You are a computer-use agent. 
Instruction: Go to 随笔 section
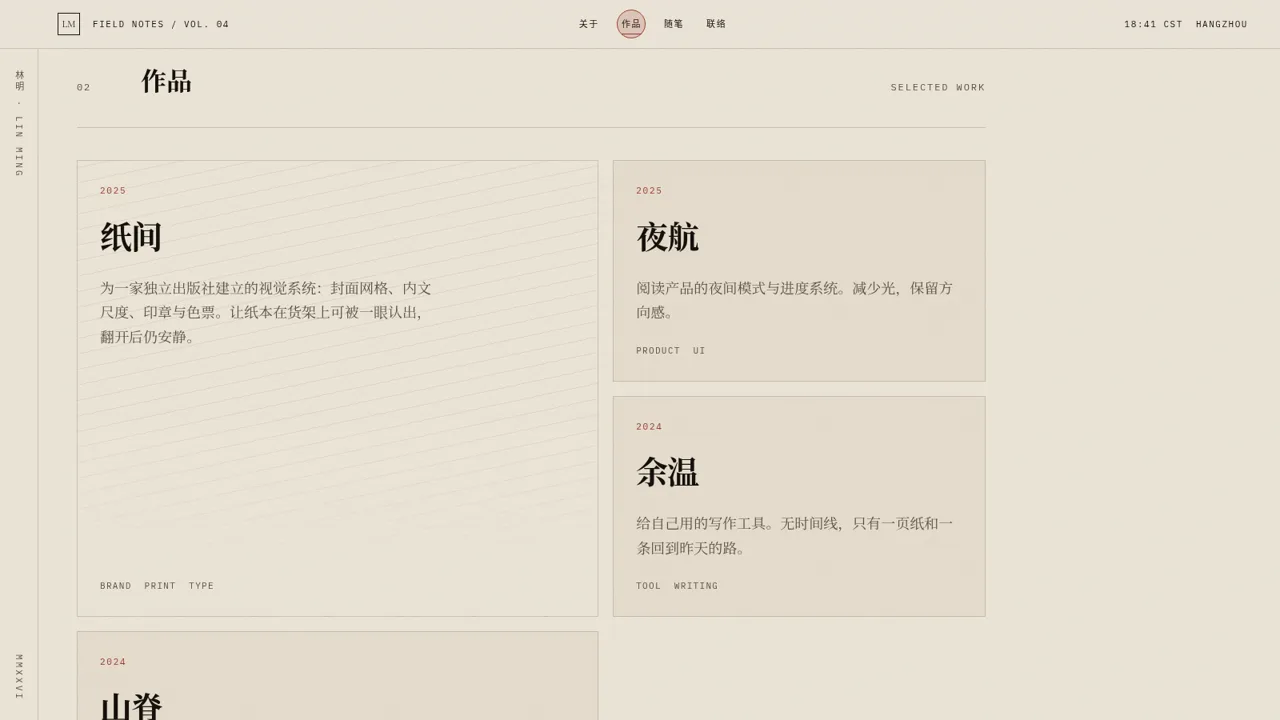[x=674, y=24]
